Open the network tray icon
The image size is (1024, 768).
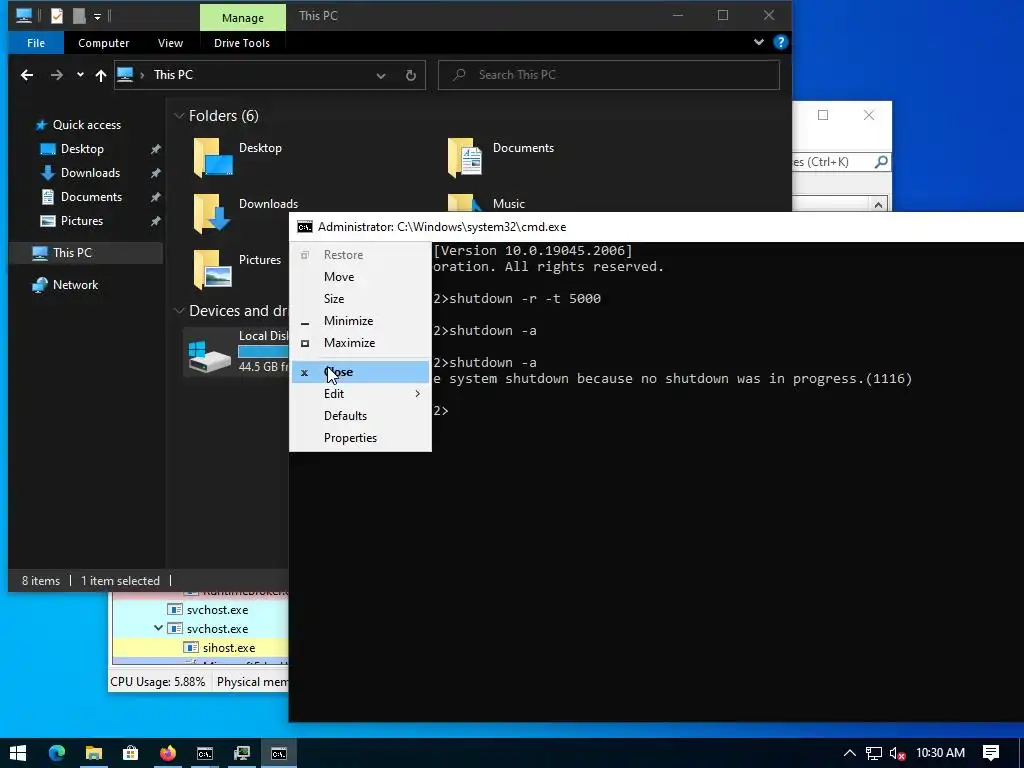coord(874,753)
